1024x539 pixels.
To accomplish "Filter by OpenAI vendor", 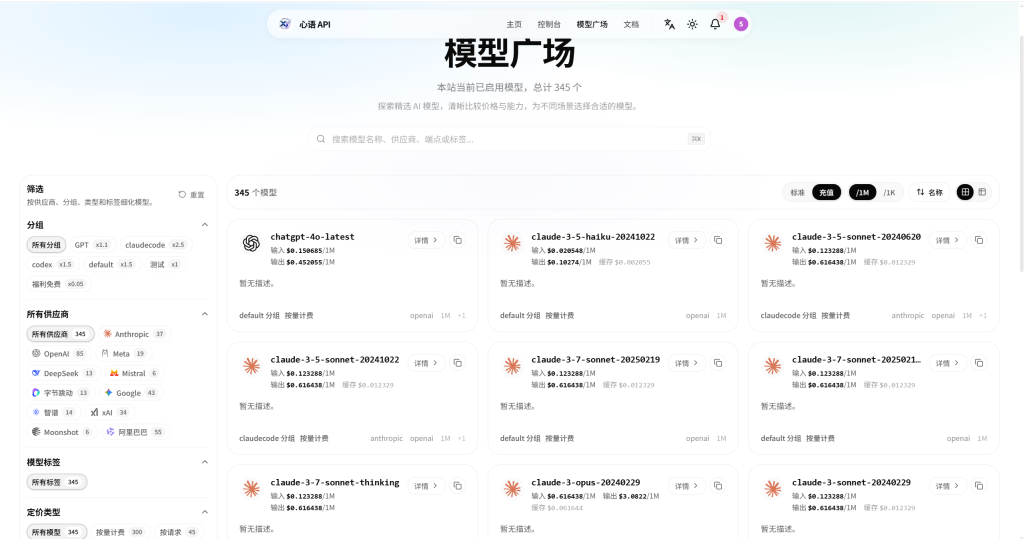I will (58, 353).
